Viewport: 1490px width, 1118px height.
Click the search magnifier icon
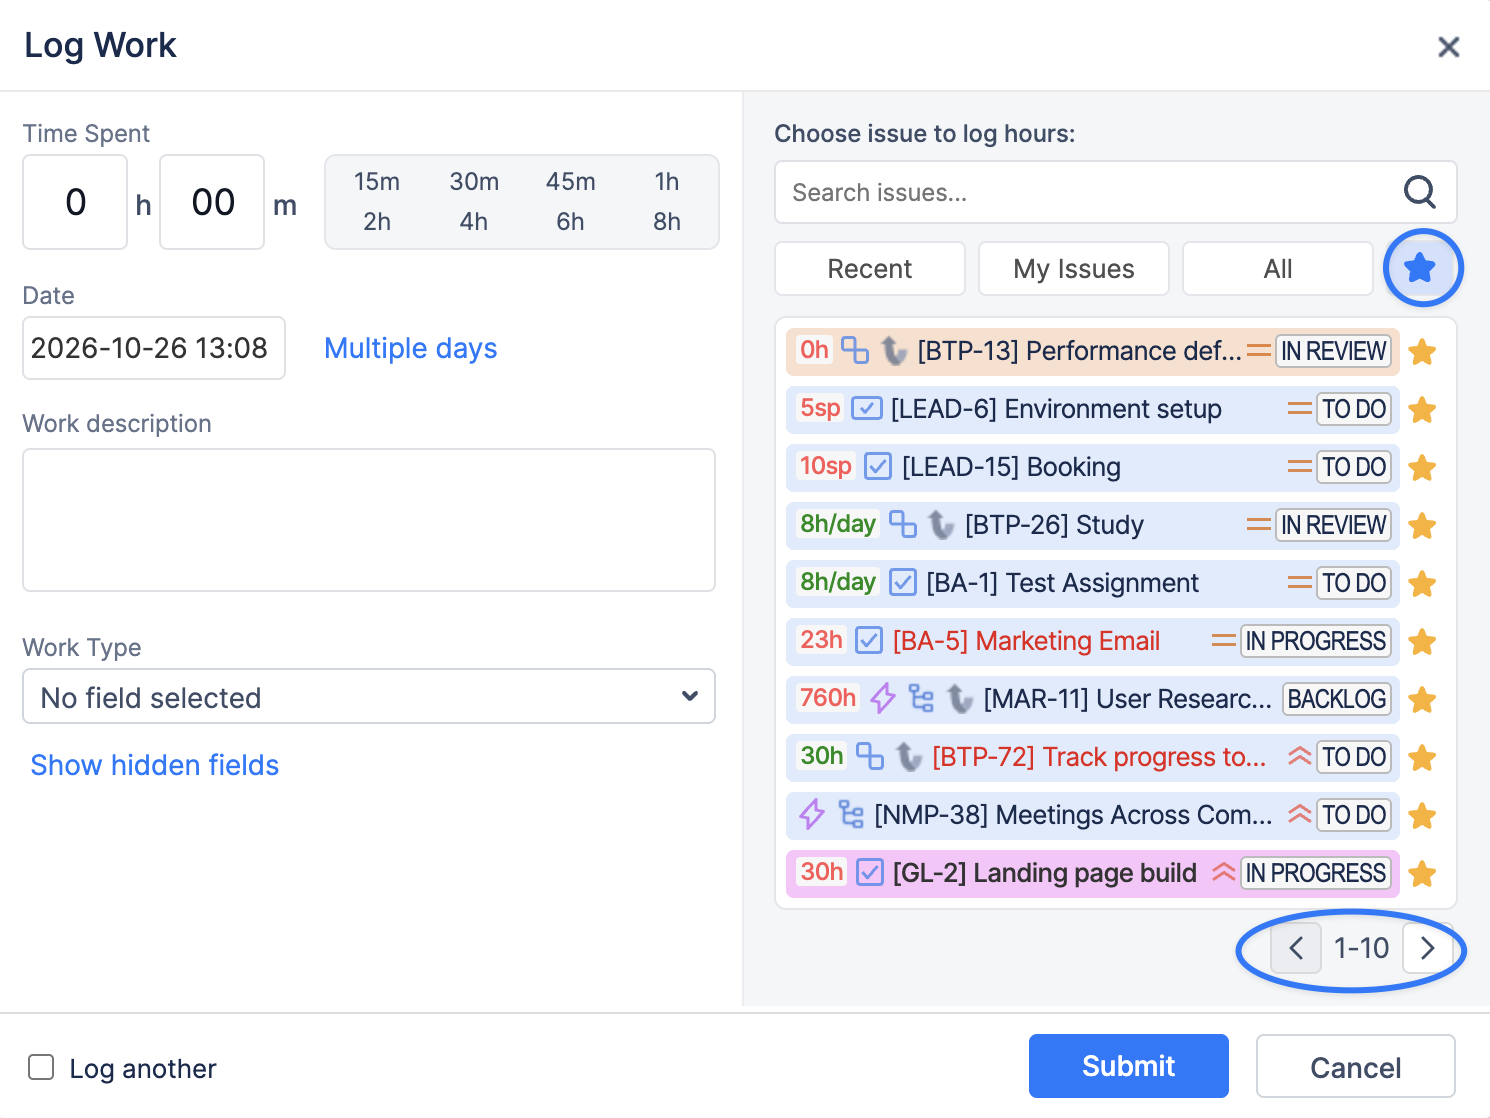coord(1419,191)
